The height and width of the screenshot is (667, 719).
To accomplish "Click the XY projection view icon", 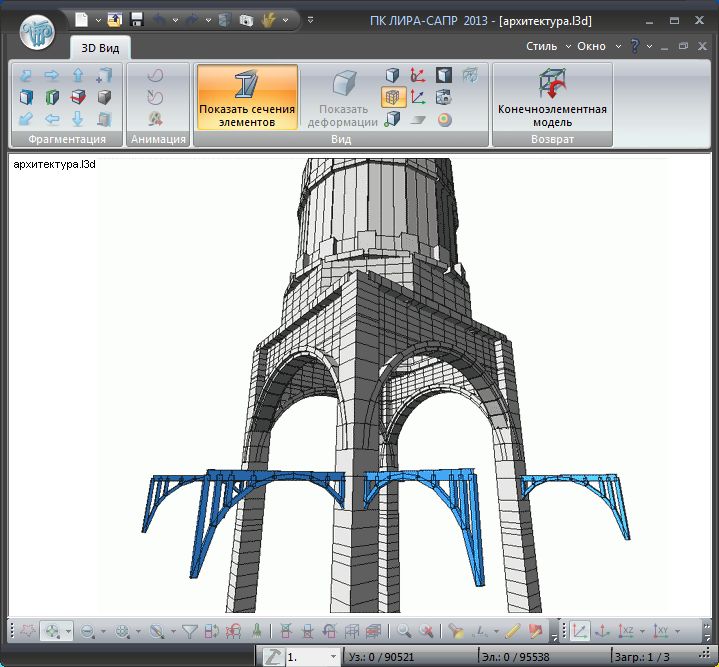I will (x=661, y=631).
